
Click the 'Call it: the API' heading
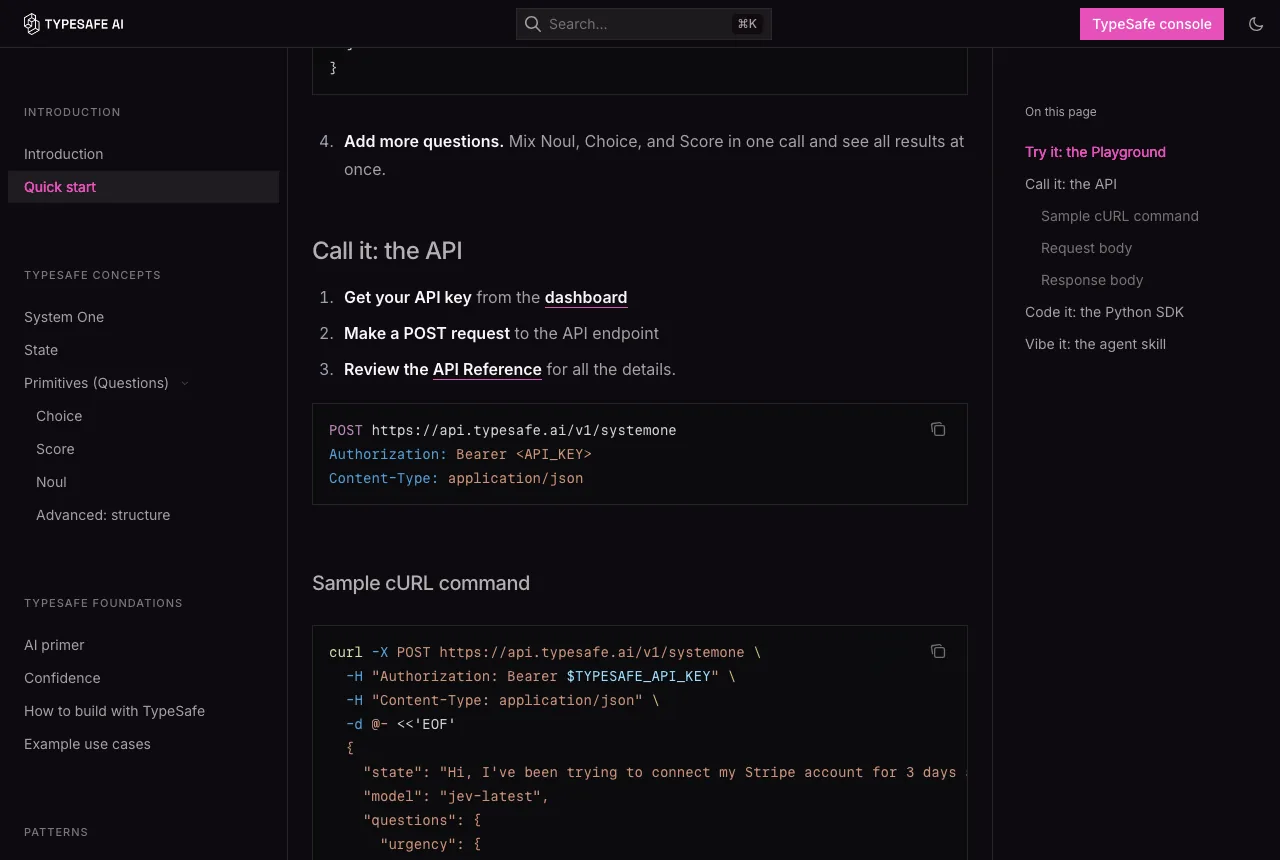(387, 250)
